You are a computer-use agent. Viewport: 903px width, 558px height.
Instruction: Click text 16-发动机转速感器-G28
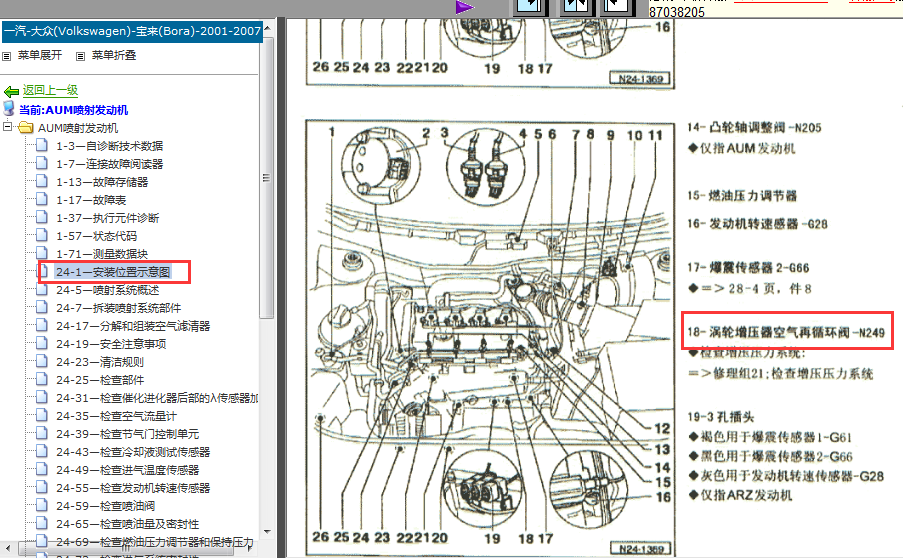tap(757, 224)
